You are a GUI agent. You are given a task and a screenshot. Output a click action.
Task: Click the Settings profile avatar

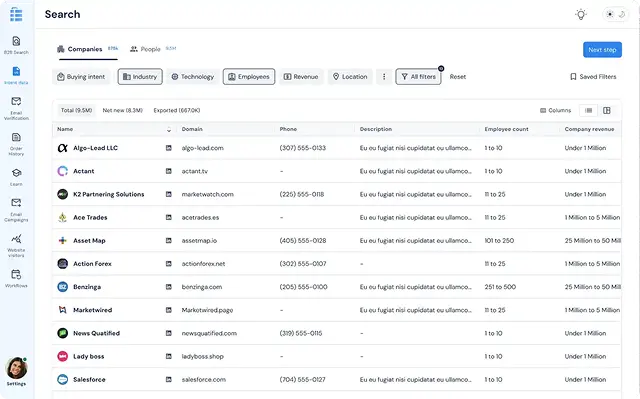[16, 368]
